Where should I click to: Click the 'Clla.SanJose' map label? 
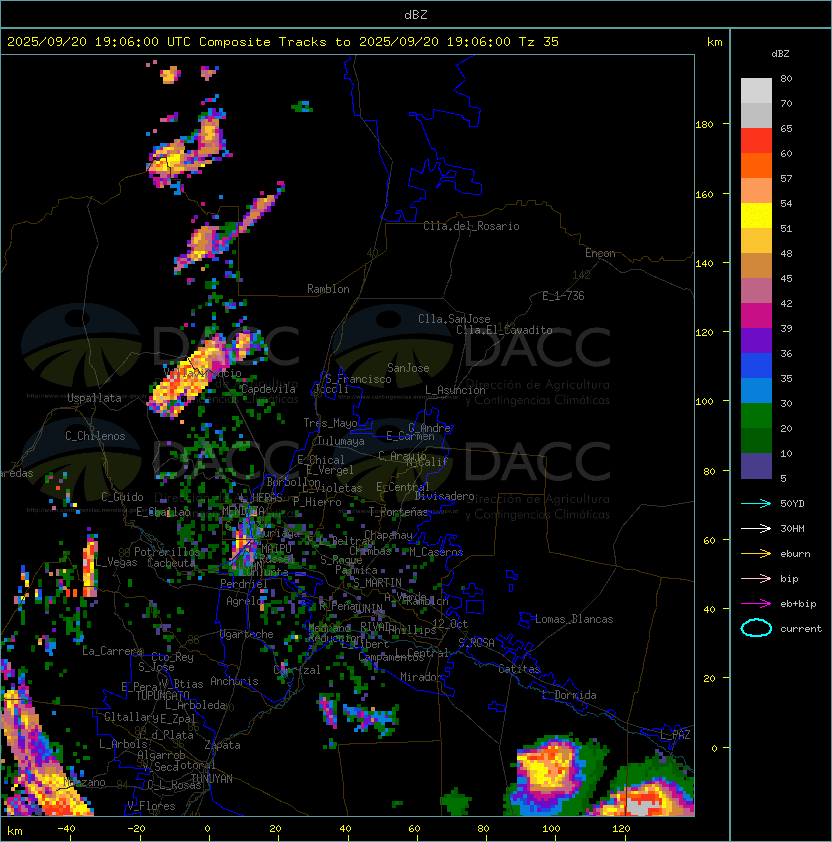(x=454, y=319)
